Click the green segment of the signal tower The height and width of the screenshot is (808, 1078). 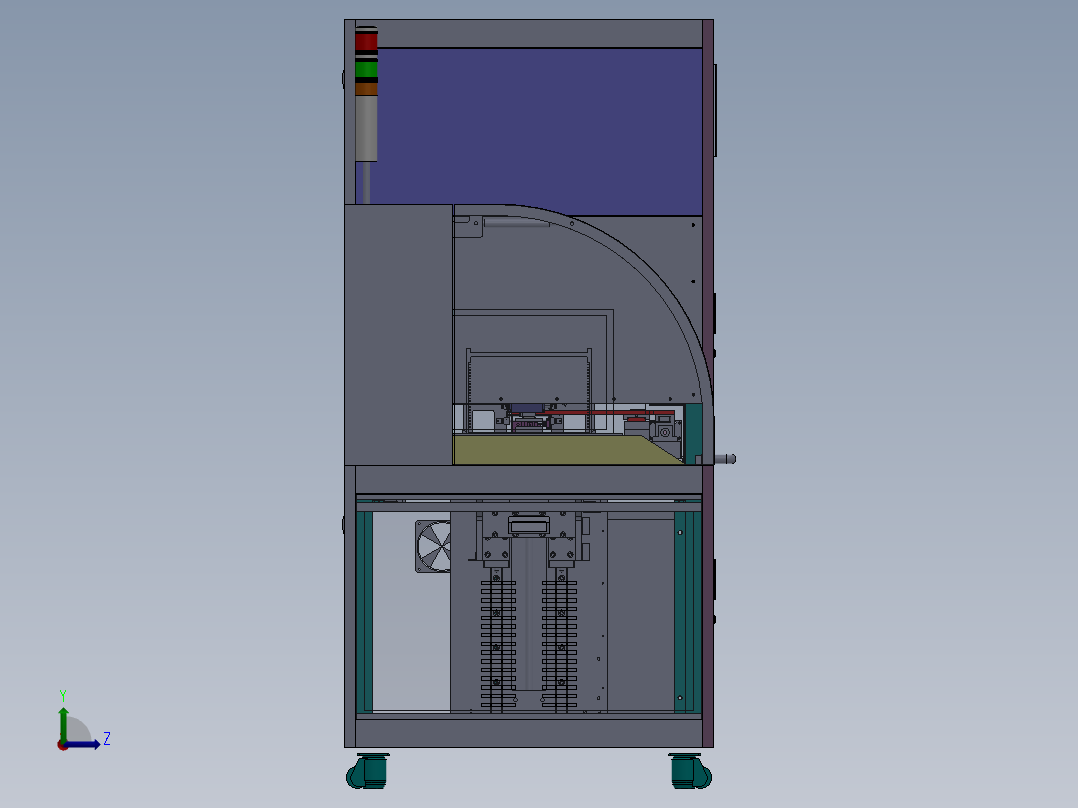pos(367,69)
